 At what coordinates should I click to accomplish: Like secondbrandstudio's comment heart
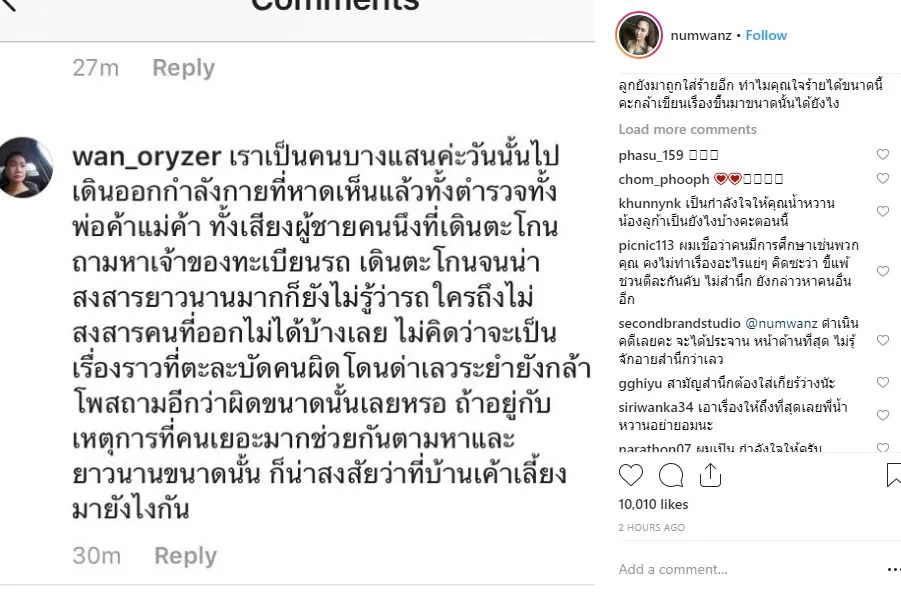pos(883,340)
